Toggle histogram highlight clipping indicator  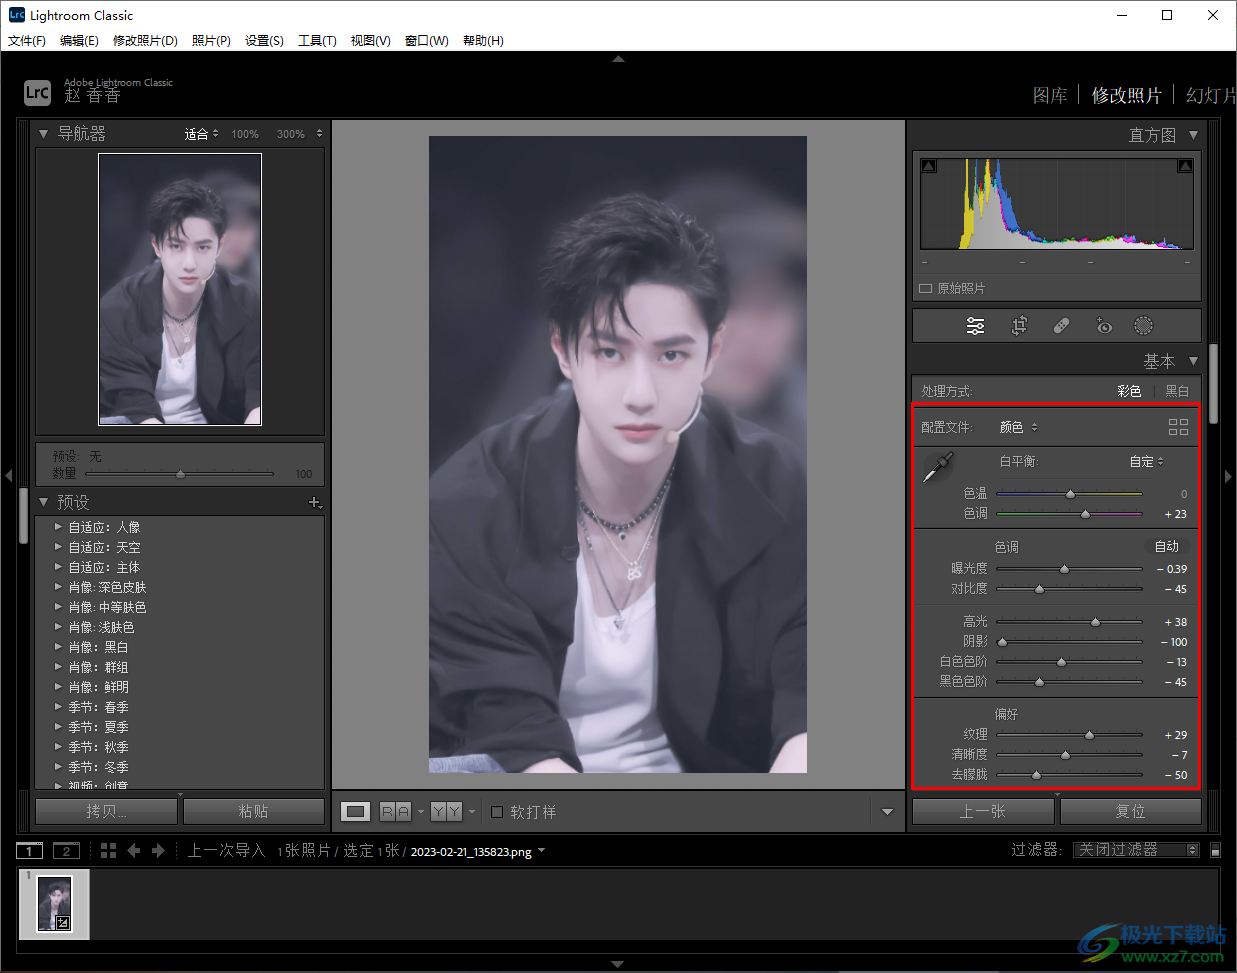click(1185, 166)
